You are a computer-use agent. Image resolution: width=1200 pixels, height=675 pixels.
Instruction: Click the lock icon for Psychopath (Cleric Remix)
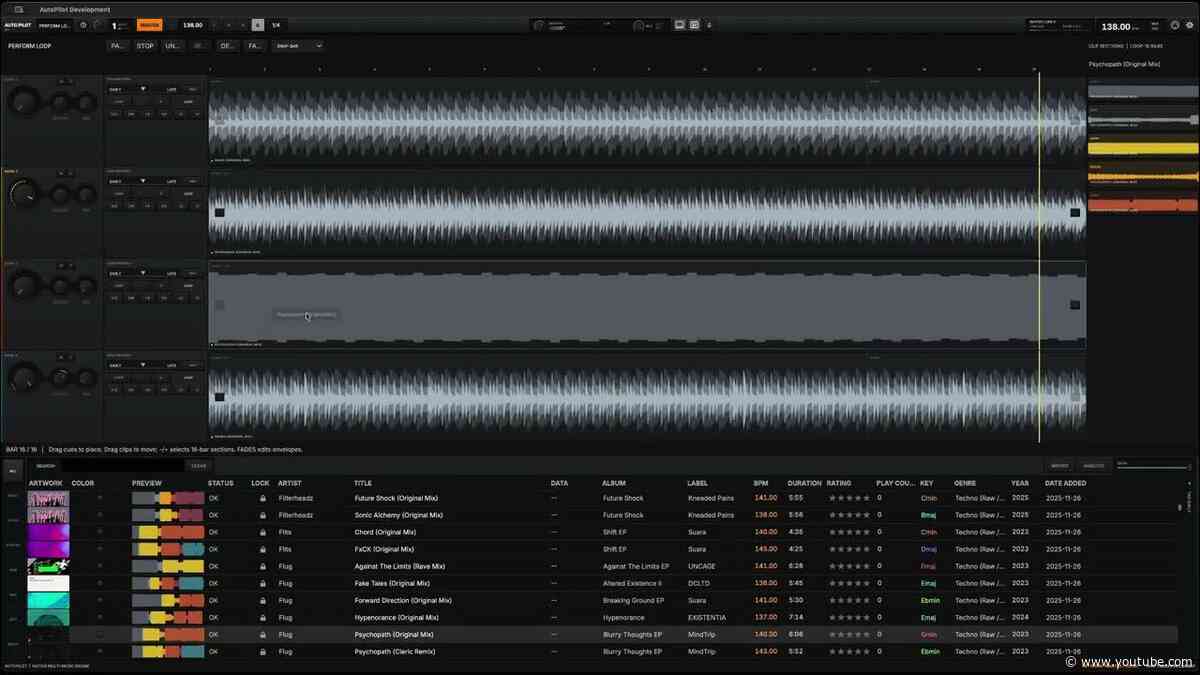tap(262, 651)
